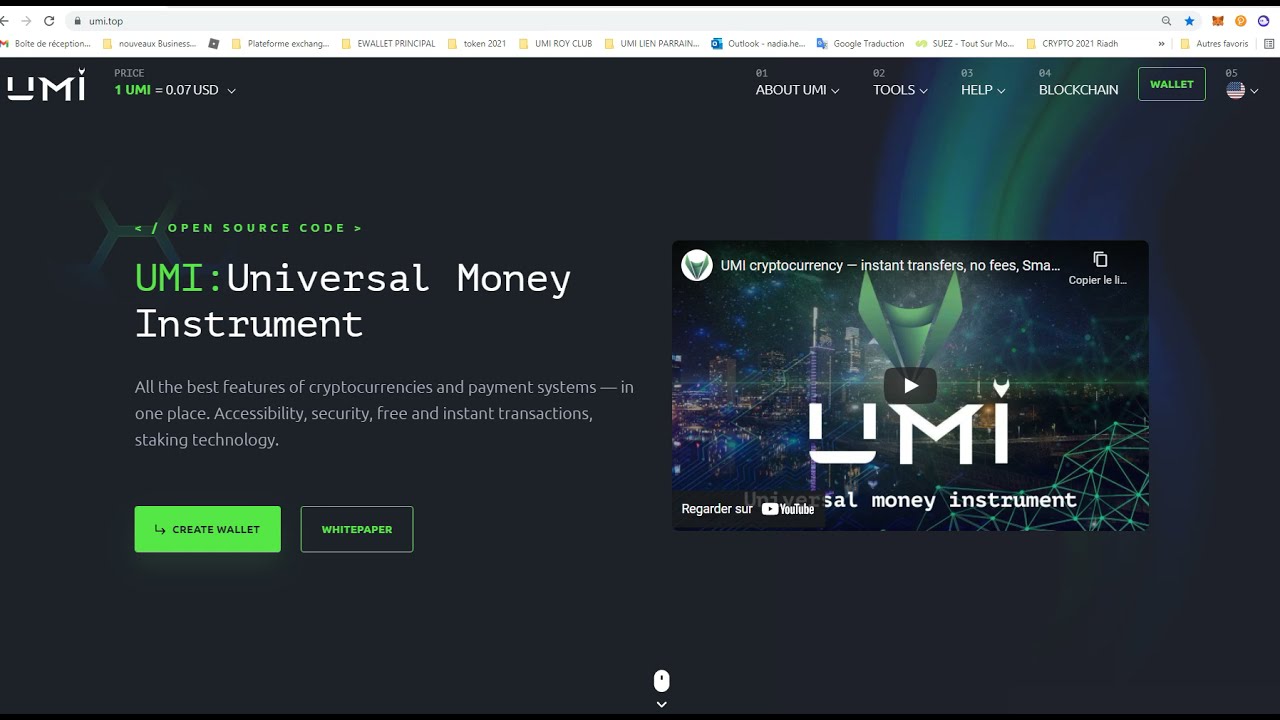Open the orange extension icon
Screen dimensions: 1280x720
pos(1241,21)
